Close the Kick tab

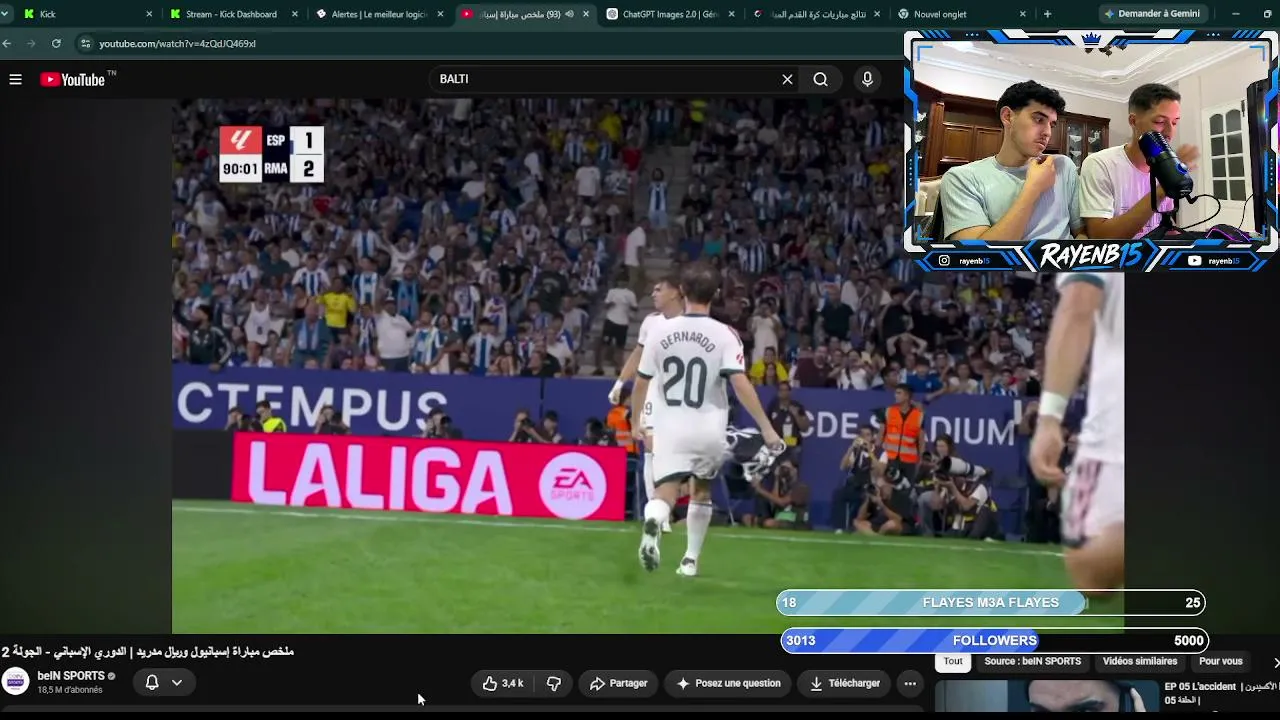pos(149,14)
